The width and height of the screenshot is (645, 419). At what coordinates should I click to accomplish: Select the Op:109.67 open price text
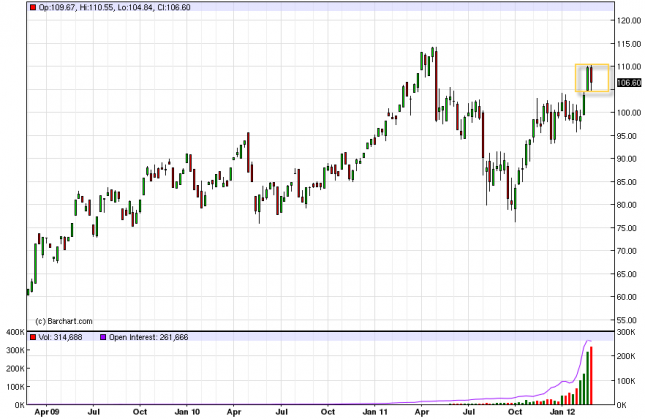tap(57, 7)
